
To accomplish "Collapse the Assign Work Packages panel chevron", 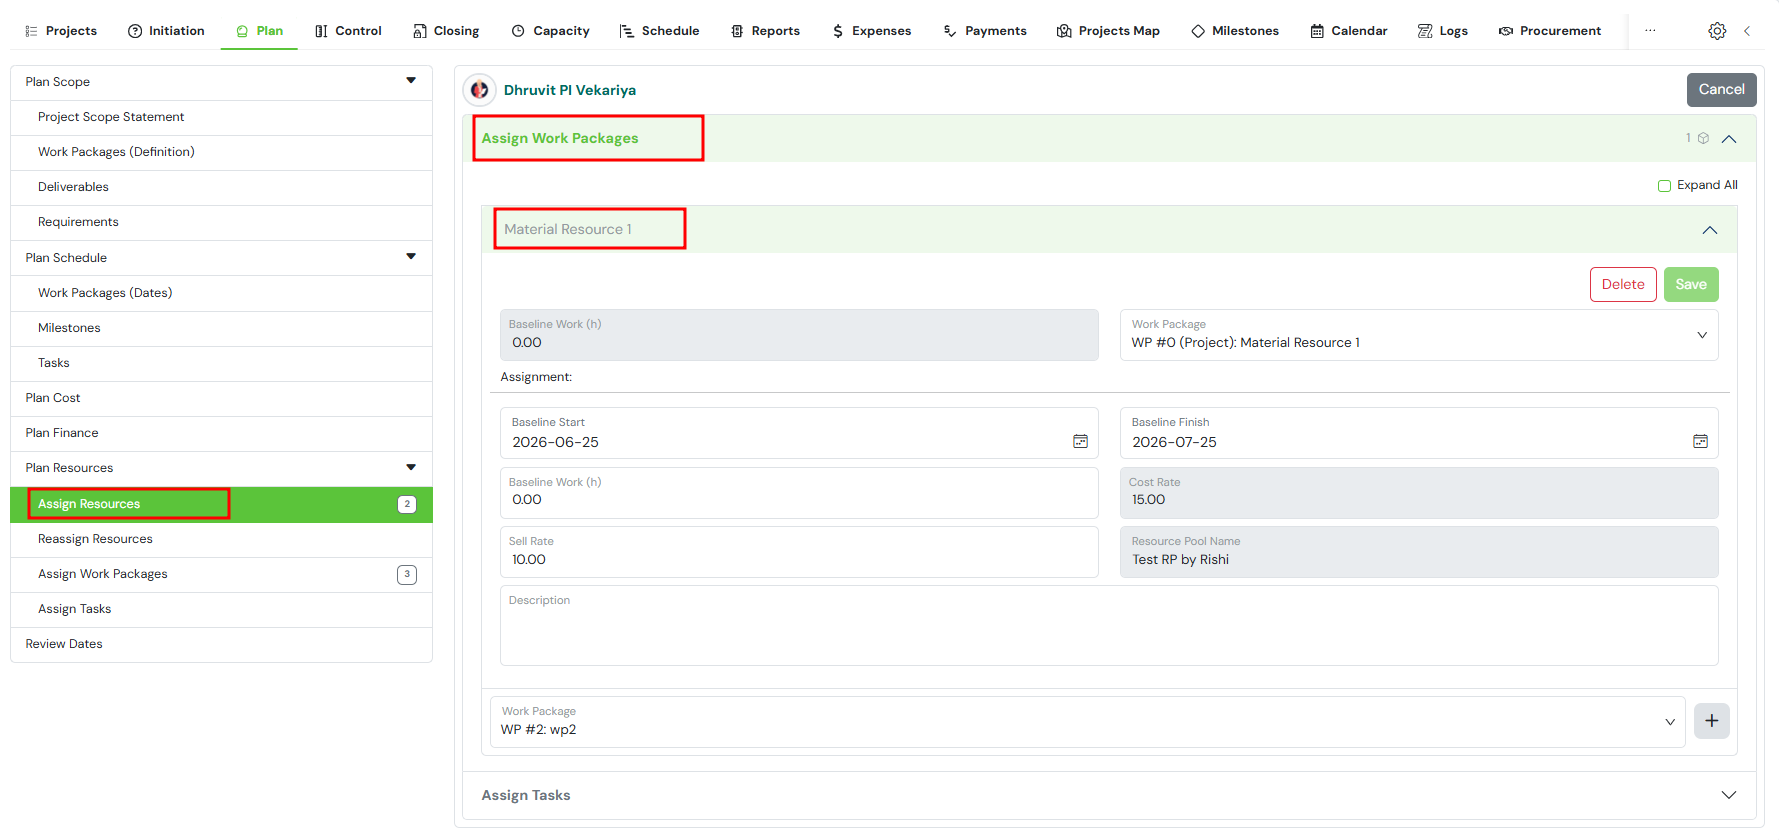I will pyautogui.click(x=1729, y=139).
